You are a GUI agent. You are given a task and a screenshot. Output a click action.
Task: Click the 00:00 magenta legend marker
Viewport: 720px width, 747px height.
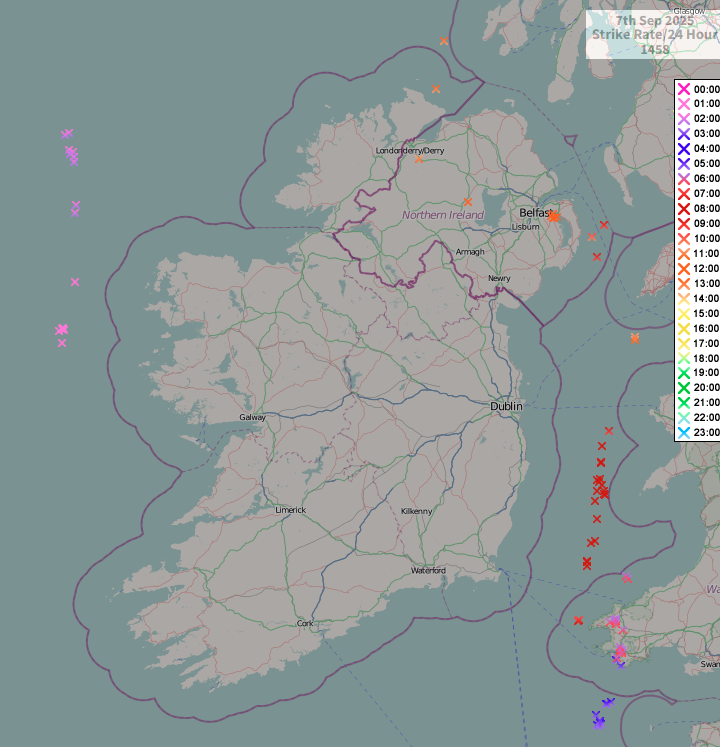pos(684,89)
